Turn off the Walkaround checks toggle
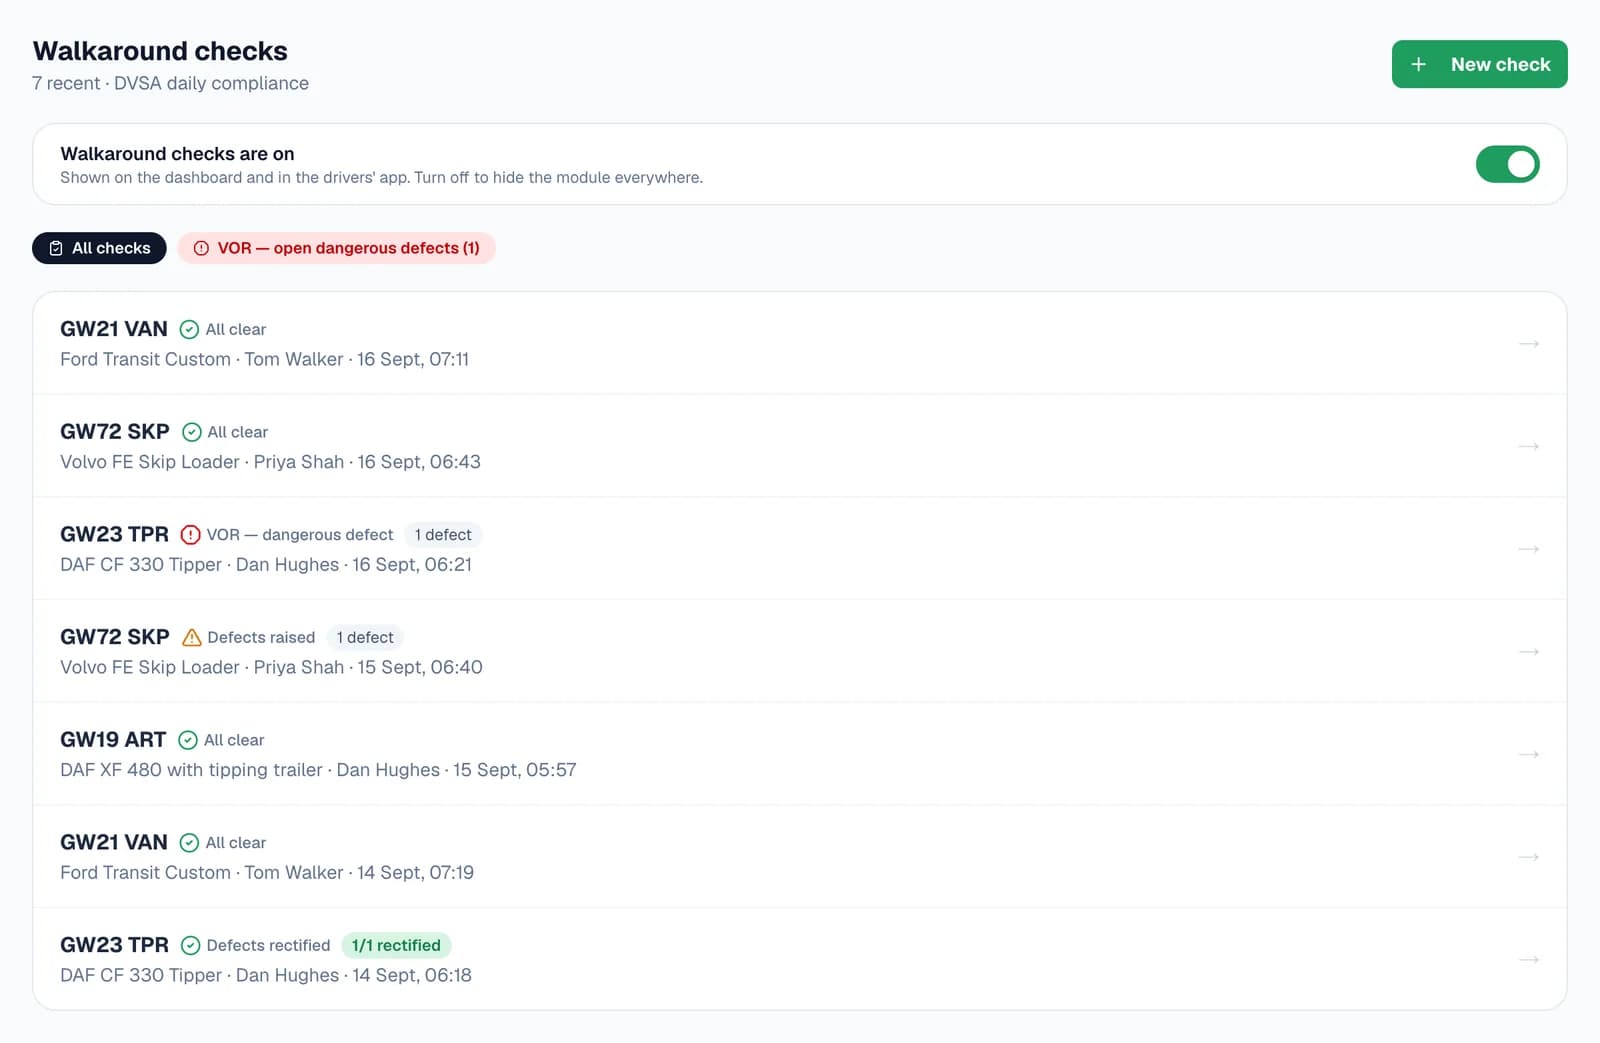Screen dimensions: 1600x1043 (x=1507, y=164)
